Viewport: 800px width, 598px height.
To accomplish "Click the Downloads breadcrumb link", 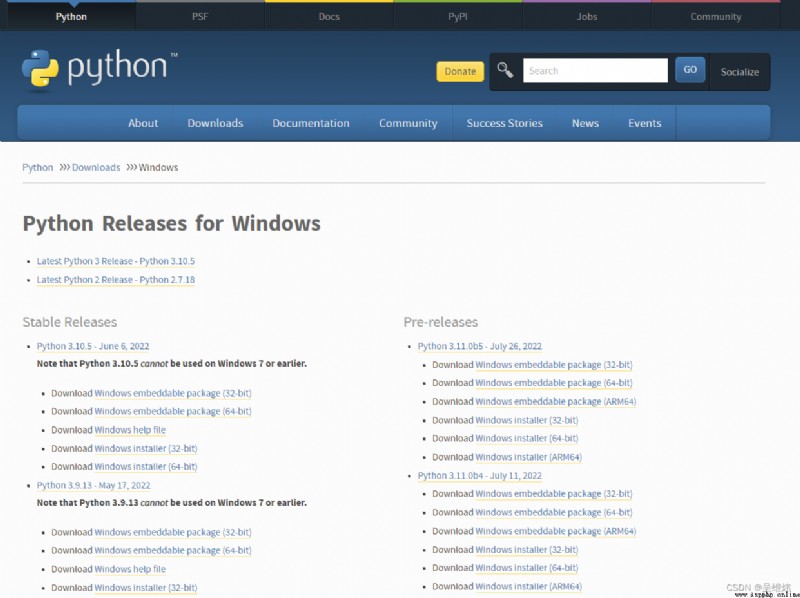I will coord(96,167).
